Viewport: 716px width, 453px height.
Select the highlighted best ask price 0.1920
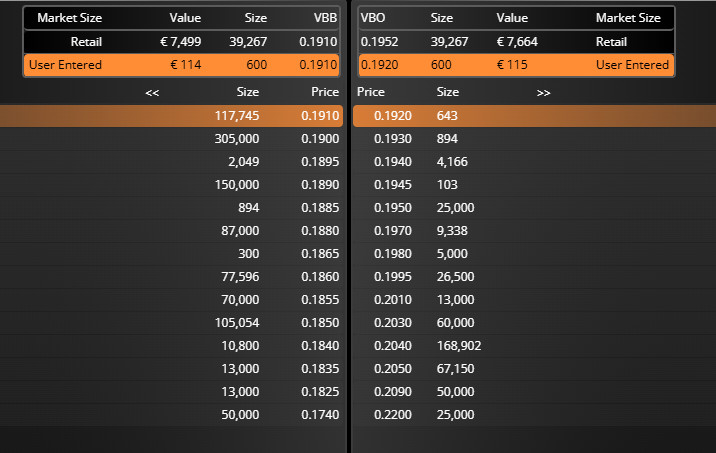393,116
